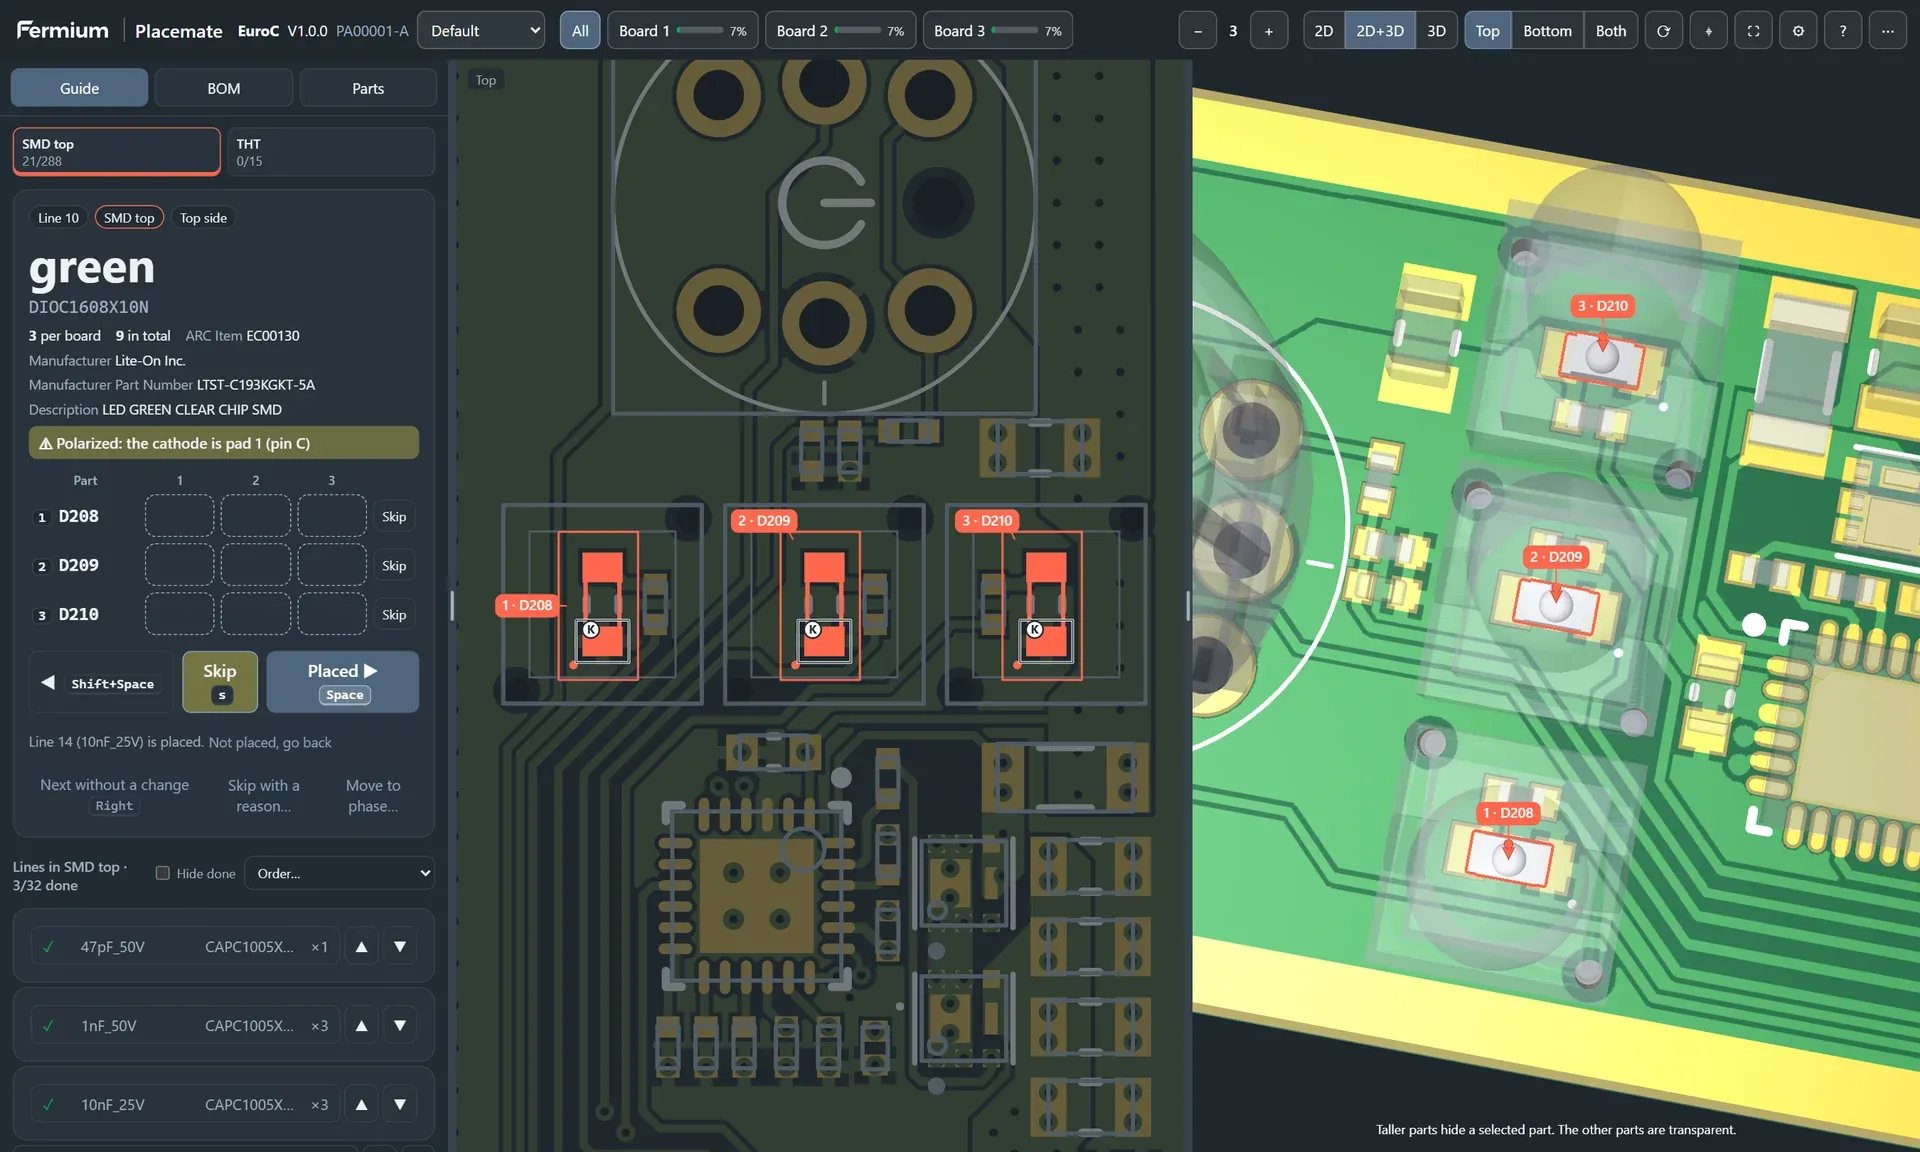Open the help question mark
The height and width of the screenshot is (1152, 1920).
click(1842, 31)
